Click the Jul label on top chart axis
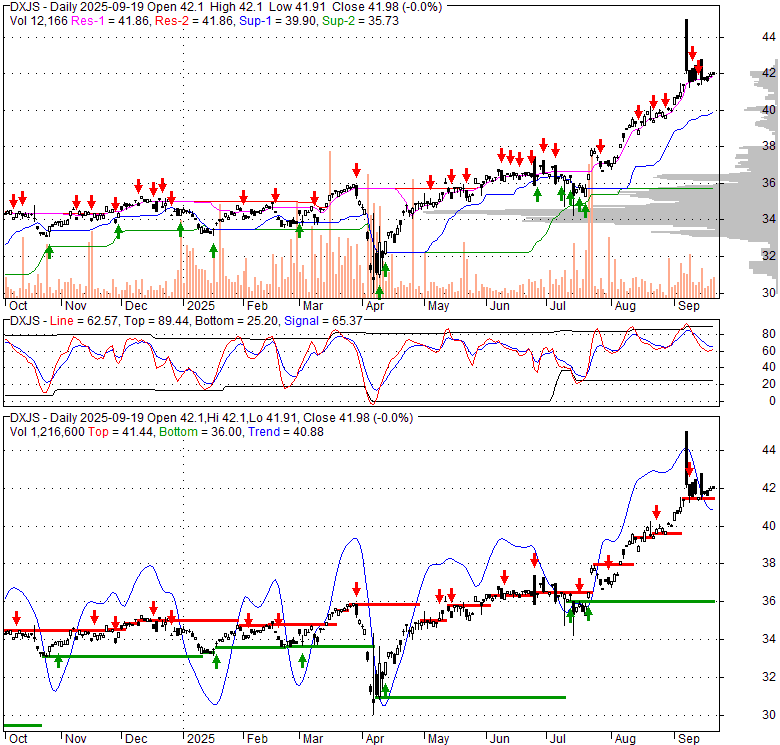The width and height of the screenshot is (780, 745). (x=558, y=306)
